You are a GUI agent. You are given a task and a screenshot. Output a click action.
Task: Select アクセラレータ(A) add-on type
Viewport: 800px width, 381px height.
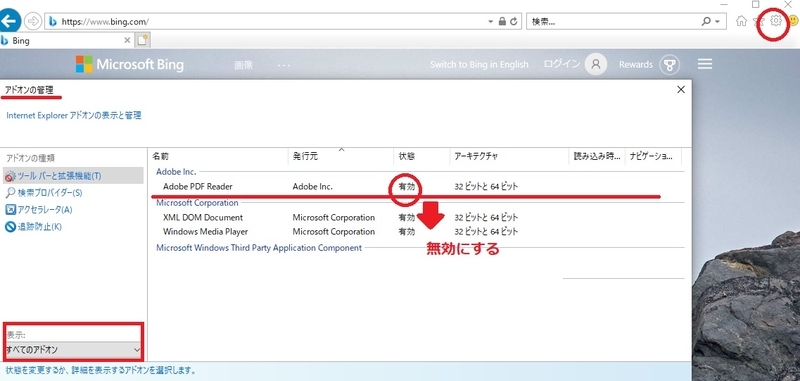pos(39,210)
